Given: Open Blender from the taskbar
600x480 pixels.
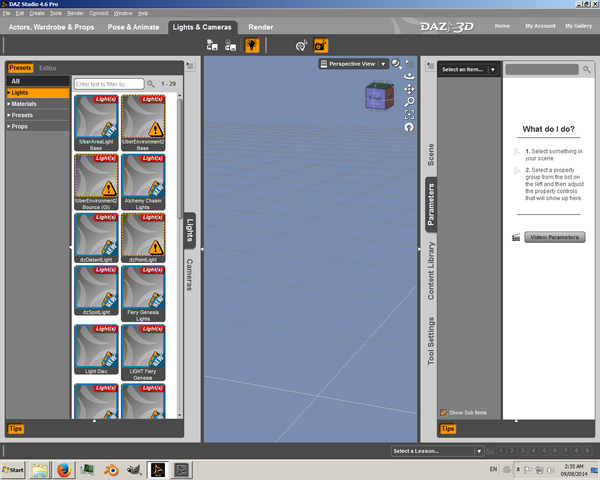Looking at the screenshot, I should [x=111, y=470].
